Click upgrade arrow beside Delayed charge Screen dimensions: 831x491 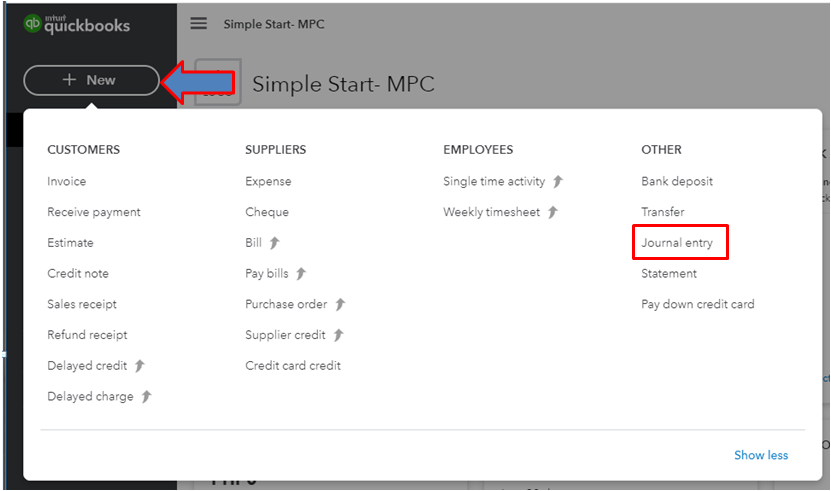tap(146, 397)
